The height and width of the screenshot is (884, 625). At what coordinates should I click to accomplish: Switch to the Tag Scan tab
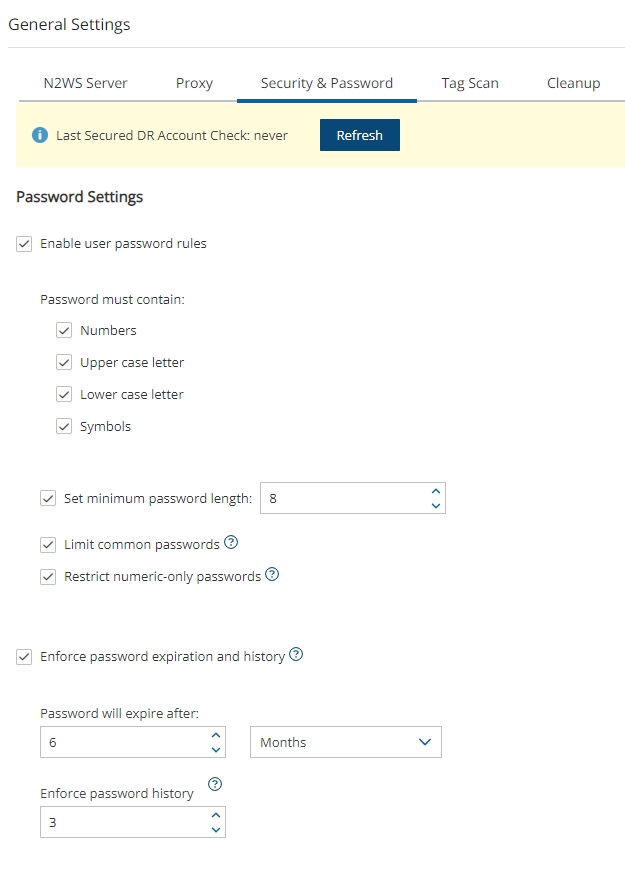coord(470,83)
